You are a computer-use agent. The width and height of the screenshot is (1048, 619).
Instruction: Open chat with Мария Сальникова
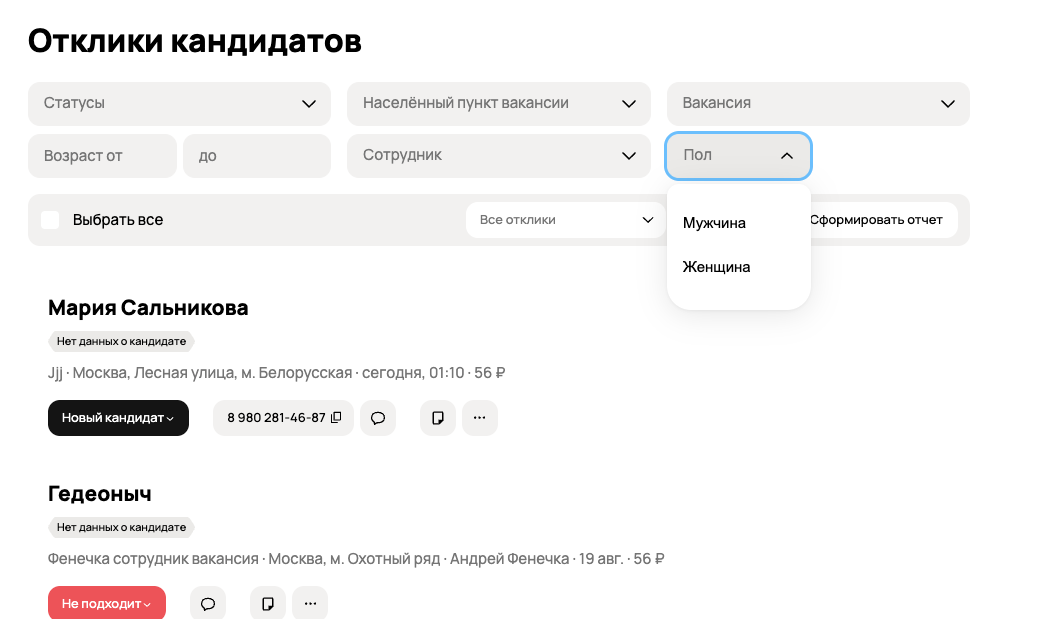[x=378, y=418]
